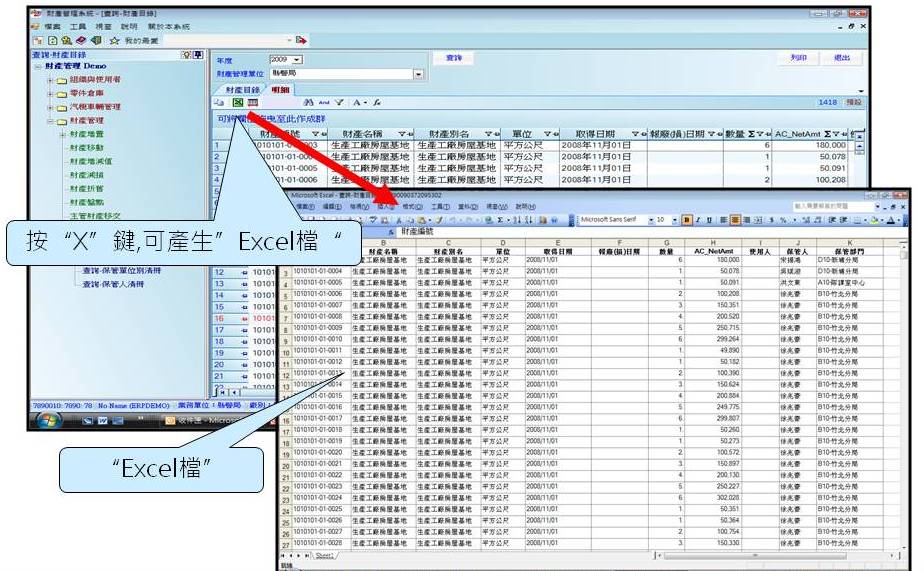Expand the 零件倉庫 tree folder
This screenshot has width=924, height=571.
click(50, 93)
